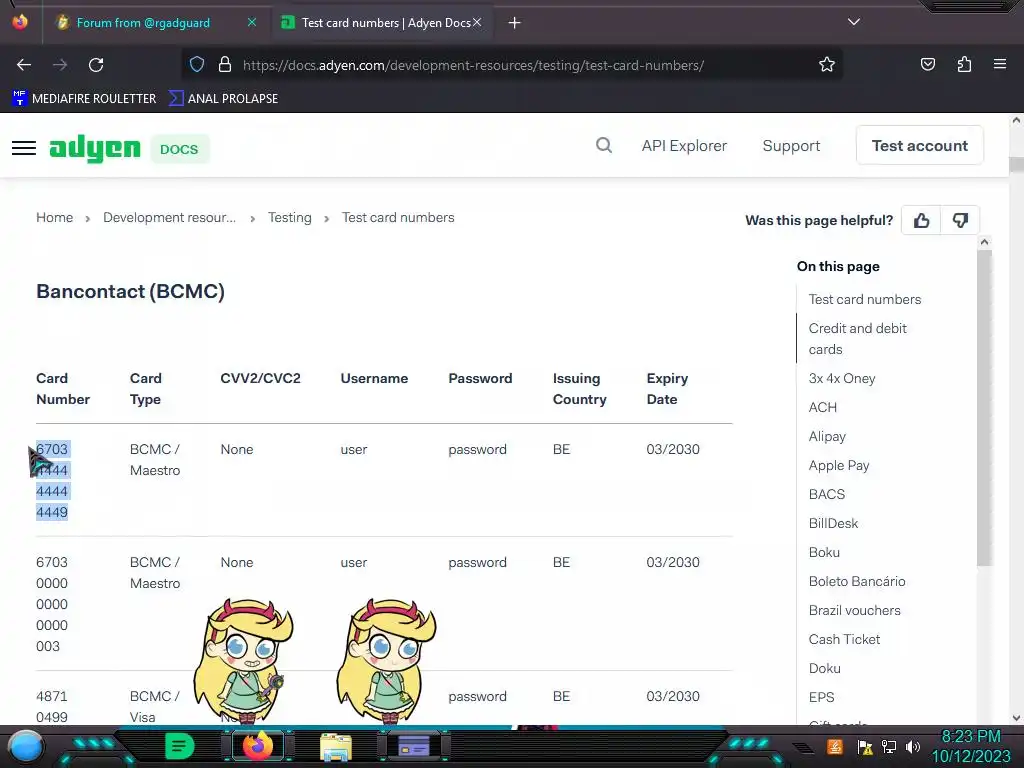This screenshot has width=1024, height=768.
Task: Click the browser address bar URL
Action: (x=473, y=65)
